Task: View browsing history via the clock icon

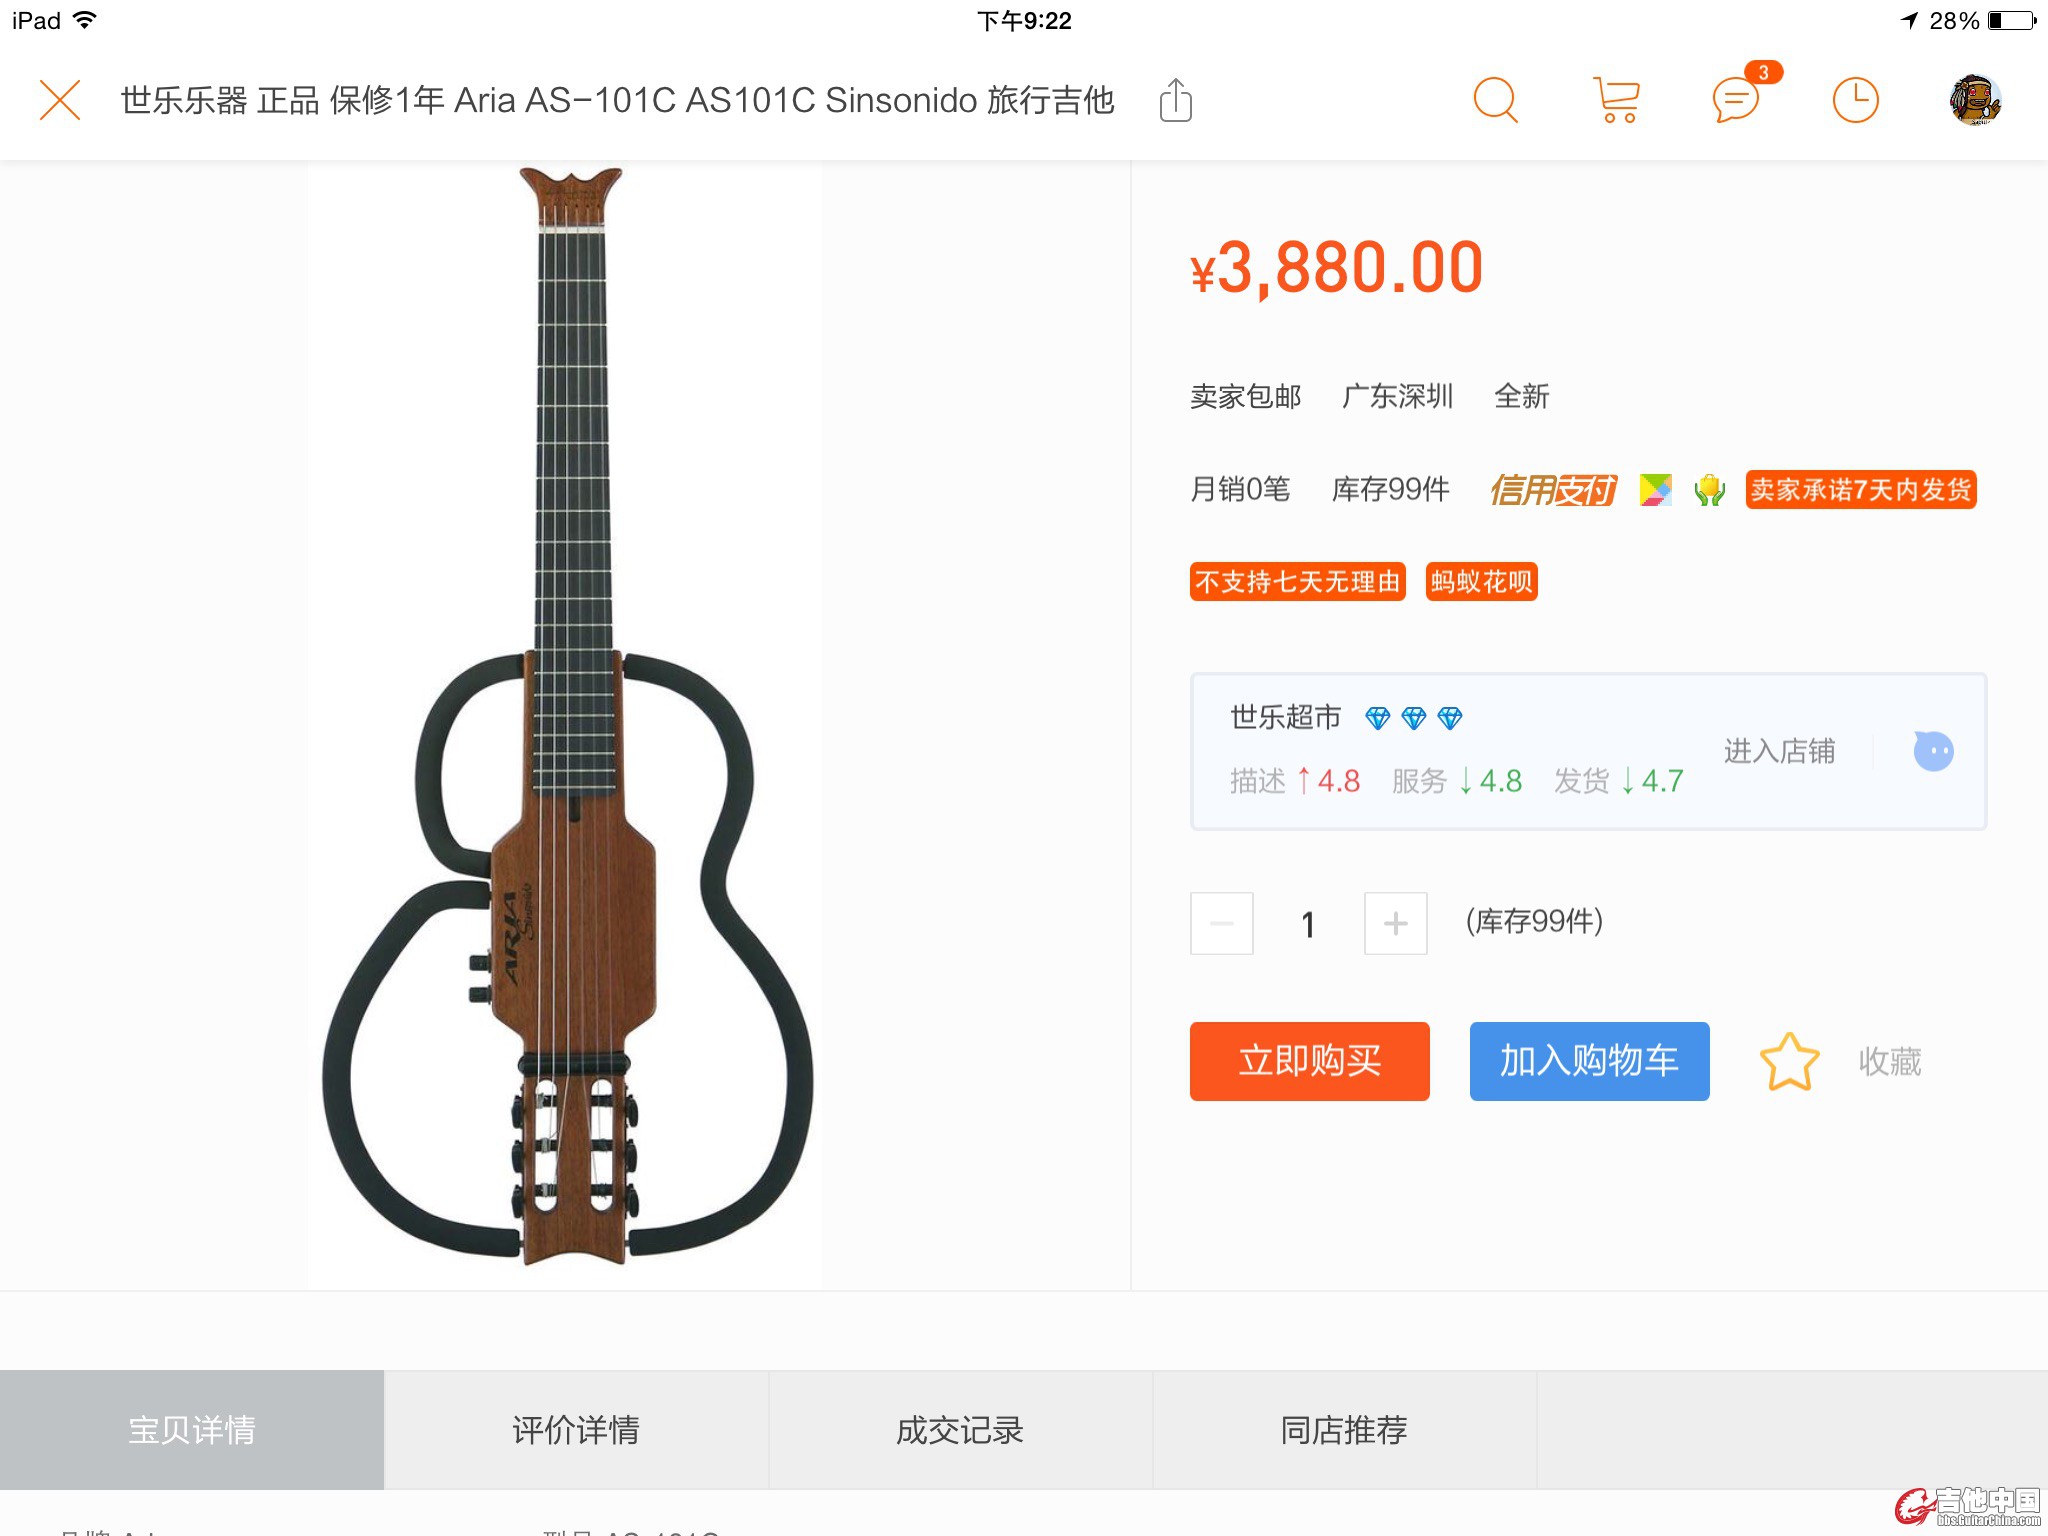Action: pyautogui.click(x=1856, y=100)
